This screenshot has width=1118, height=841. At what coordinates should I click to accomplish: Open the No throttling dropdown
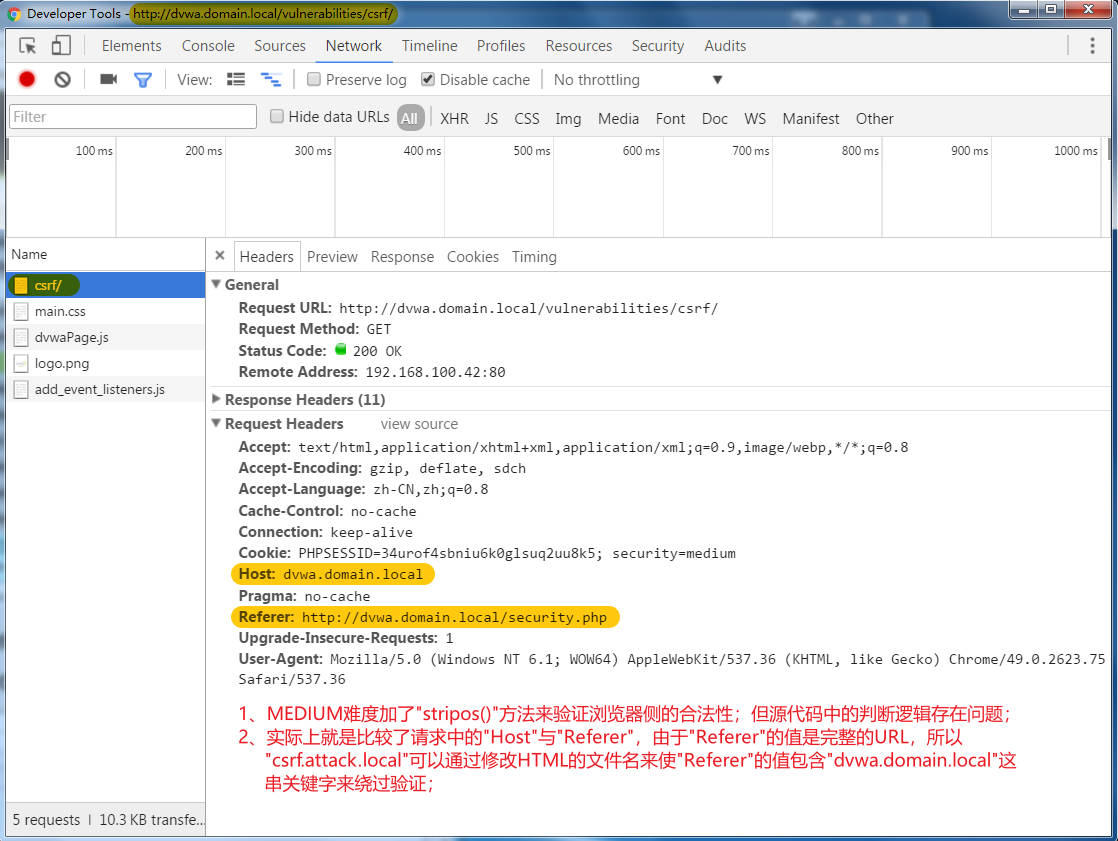[638, 80]
